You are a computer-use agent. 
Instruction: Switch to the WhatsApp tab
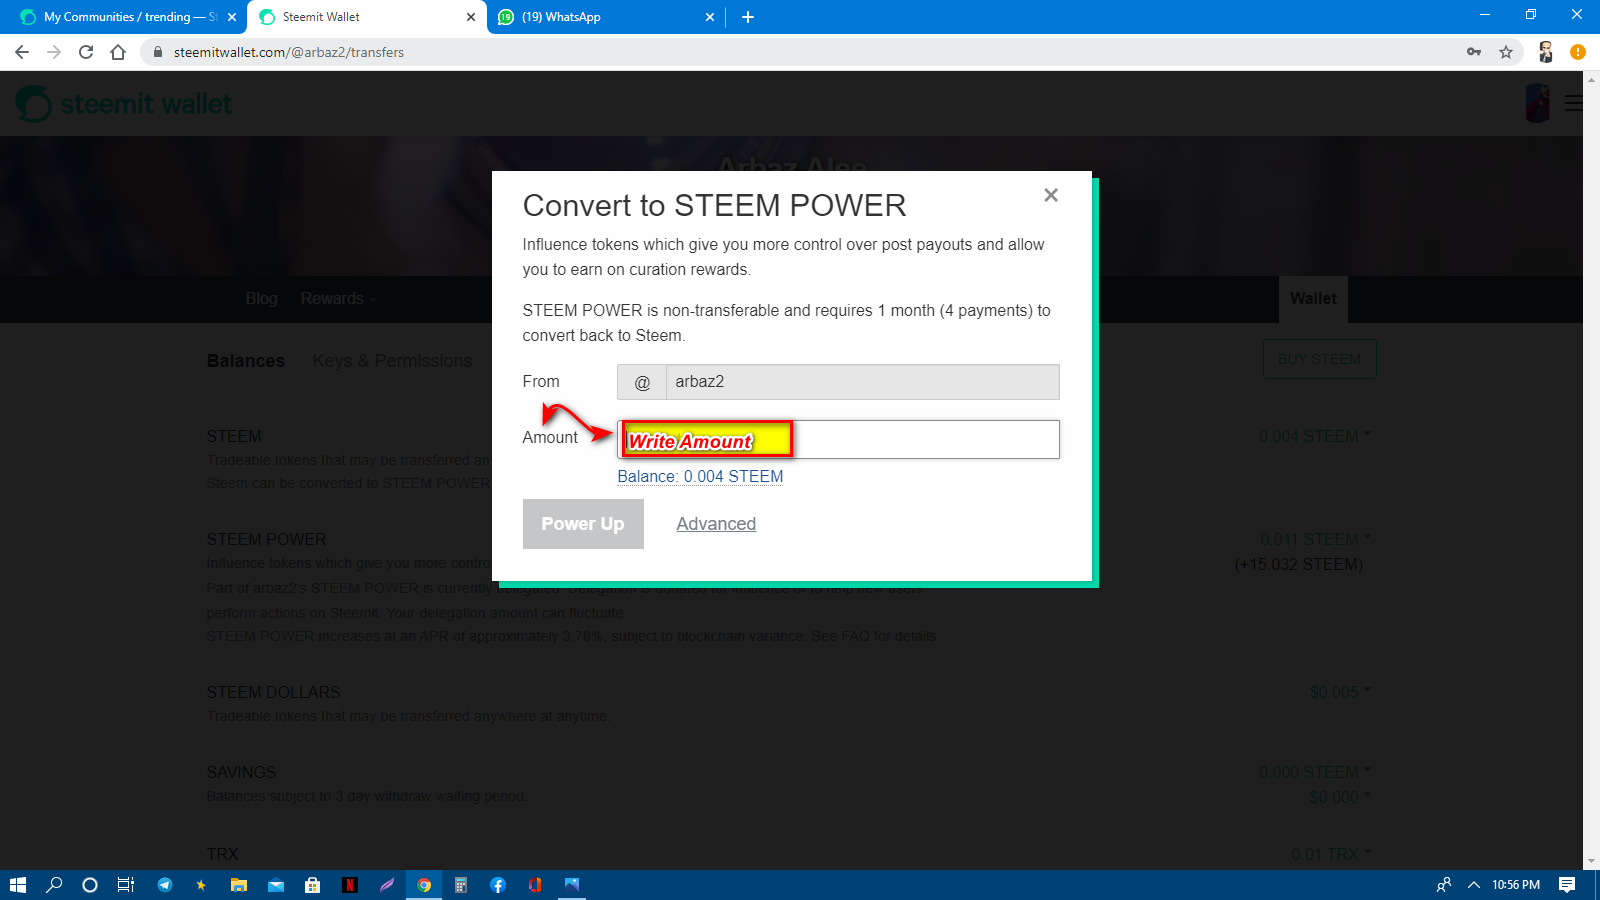pos(605,17)
